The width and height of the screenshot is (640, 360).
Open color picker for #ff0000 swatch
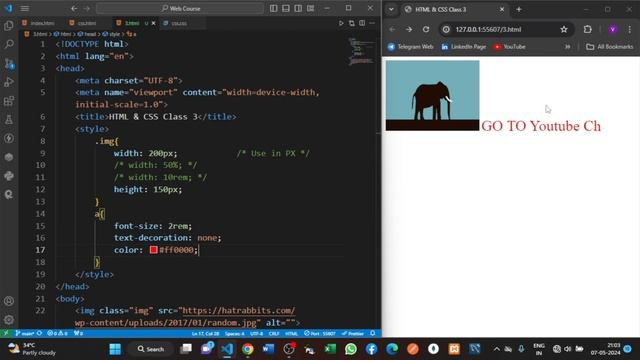(153, 250)
